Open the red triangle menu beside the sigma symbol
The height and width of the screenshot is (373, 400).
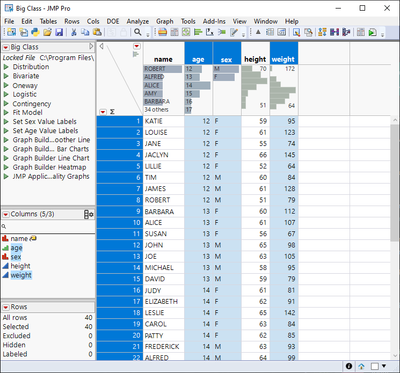click(x=103, y=112)
